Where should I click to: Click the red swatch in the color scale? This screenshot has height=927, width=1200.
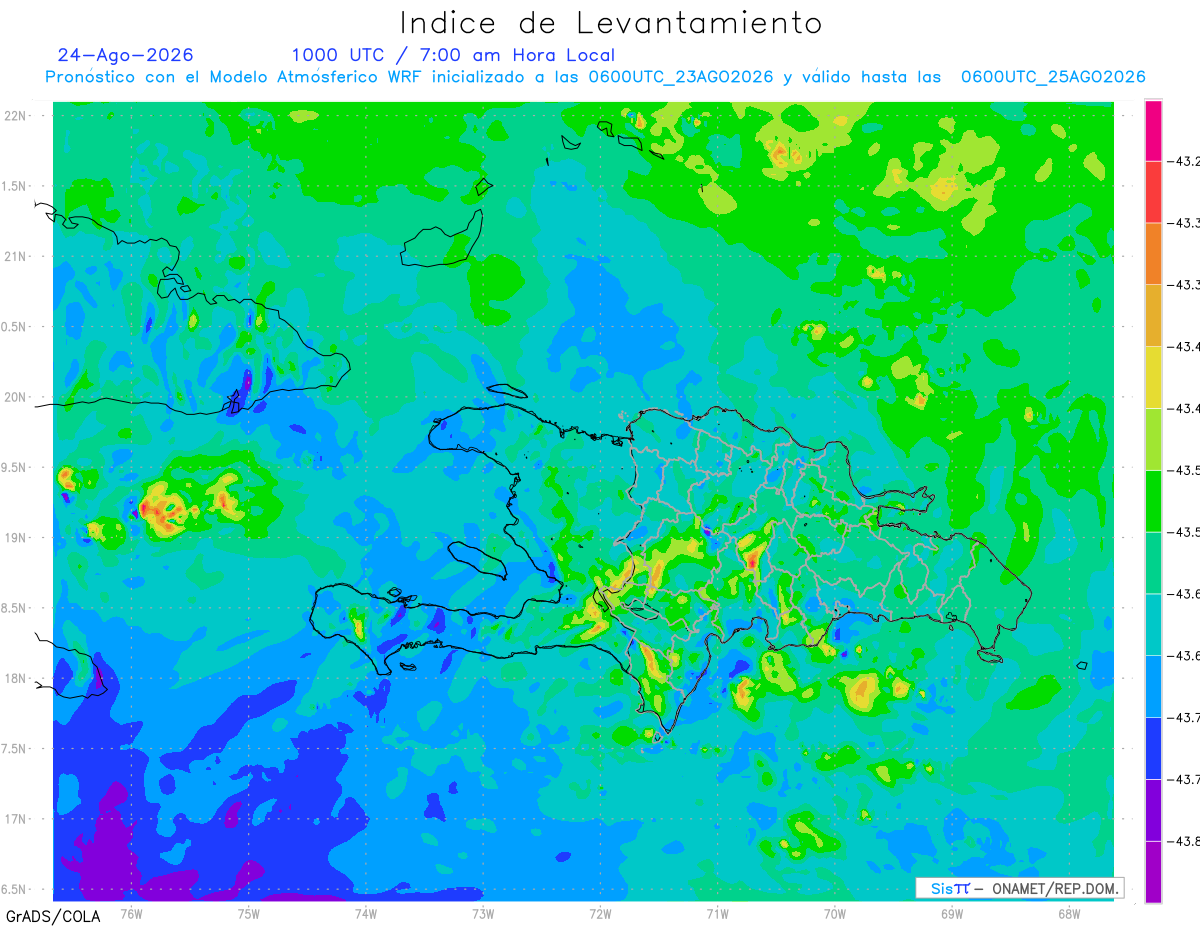1153,192
